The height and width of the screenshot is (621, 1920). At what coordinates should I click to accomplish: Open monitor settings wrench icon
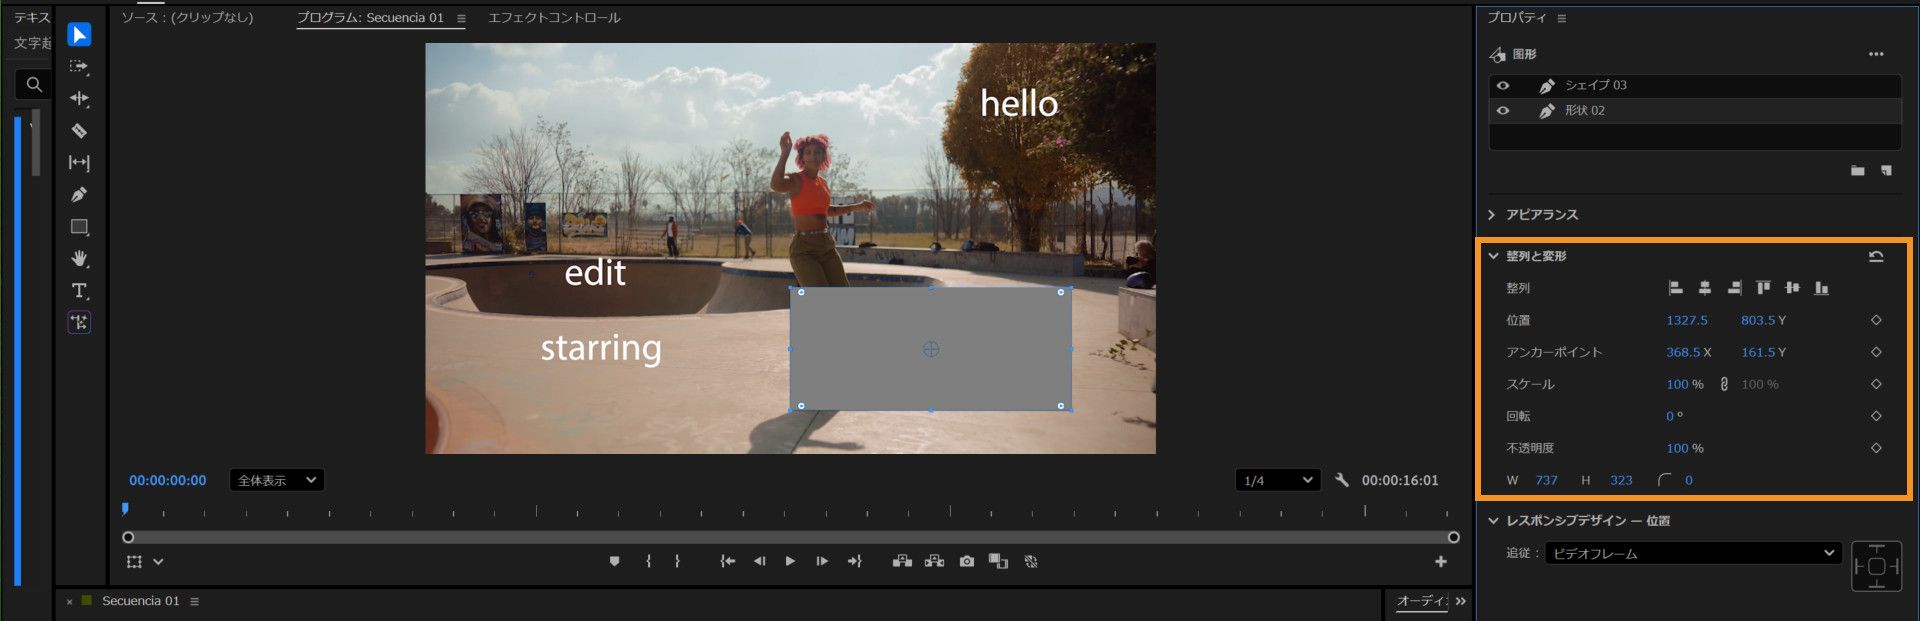(1342, 480)
